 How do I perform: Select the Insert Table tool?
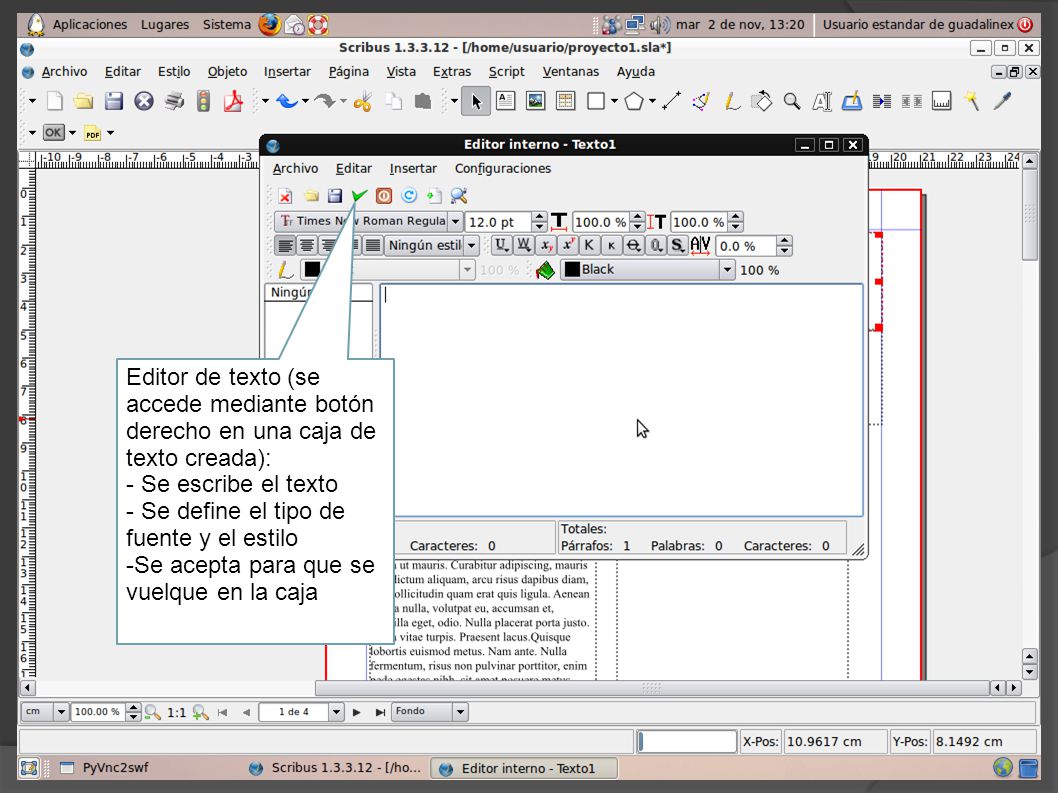click(x=565, y=101)
